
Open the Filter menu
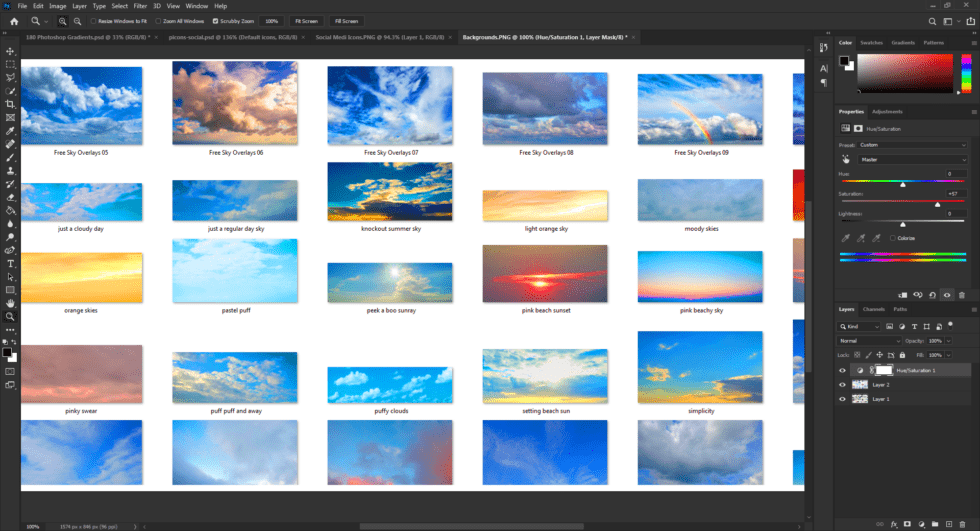pyautogui.click(x=140, y=6)
